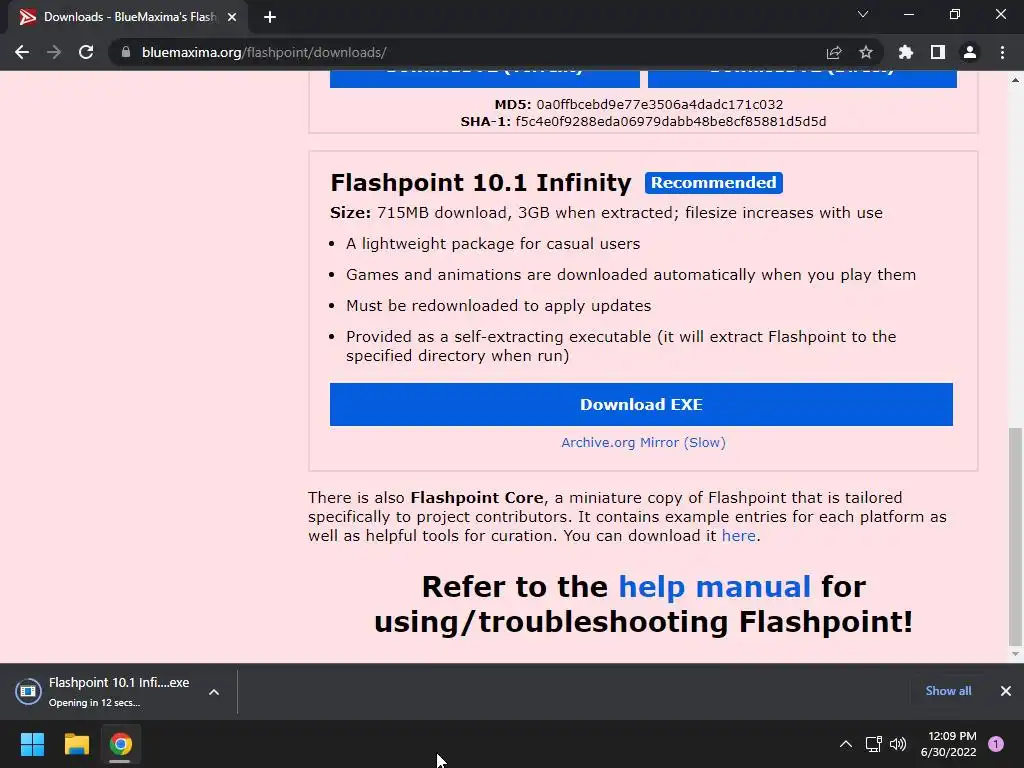Bookmark this page with the star icon
Screen dimensions: 1024x768
pos(866,52)
